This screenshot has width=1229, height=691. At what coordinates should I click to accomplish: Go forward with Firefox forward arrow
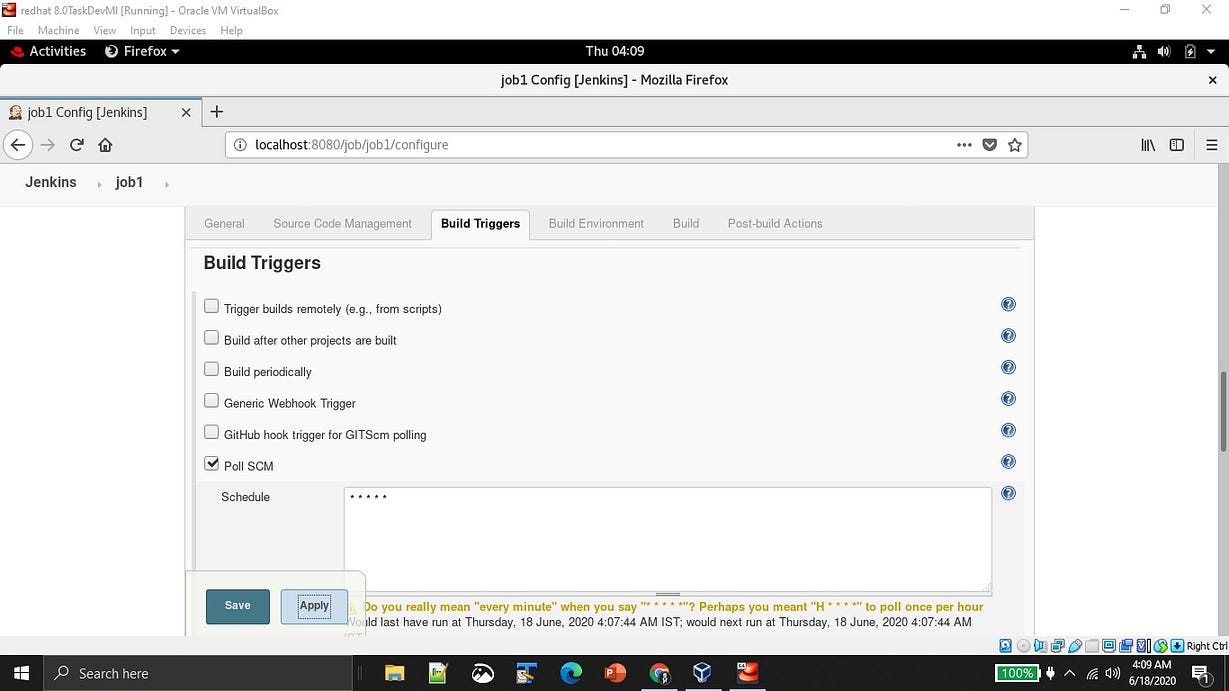[47, 145]
